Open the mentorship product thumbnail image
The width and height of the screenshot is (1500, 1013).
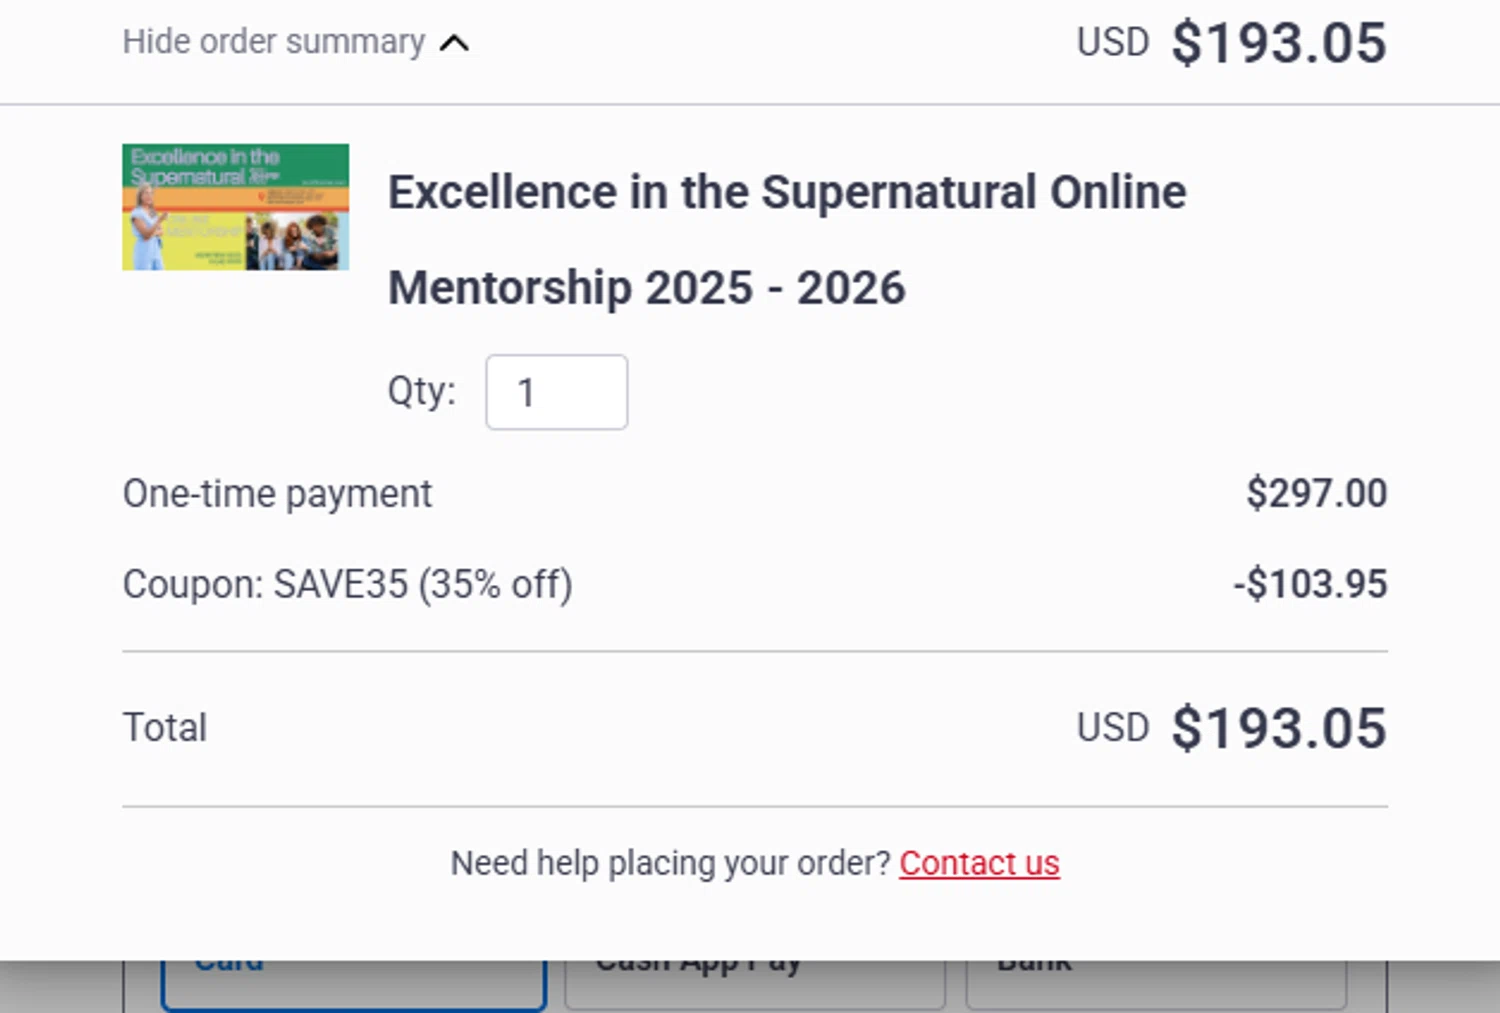[x=235, y=207]
